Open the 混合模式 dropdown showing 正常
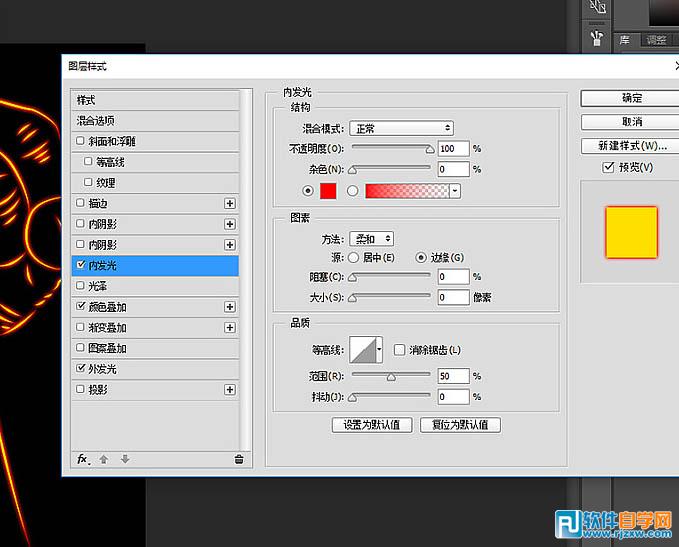The width and height of the screenshot is (679, 547). pos(401,128)
